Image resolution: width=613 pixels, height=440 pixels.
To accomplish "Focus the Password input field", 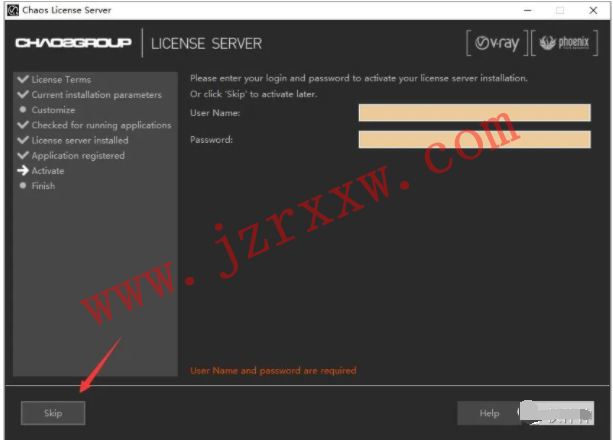I will tap(475, 140).
